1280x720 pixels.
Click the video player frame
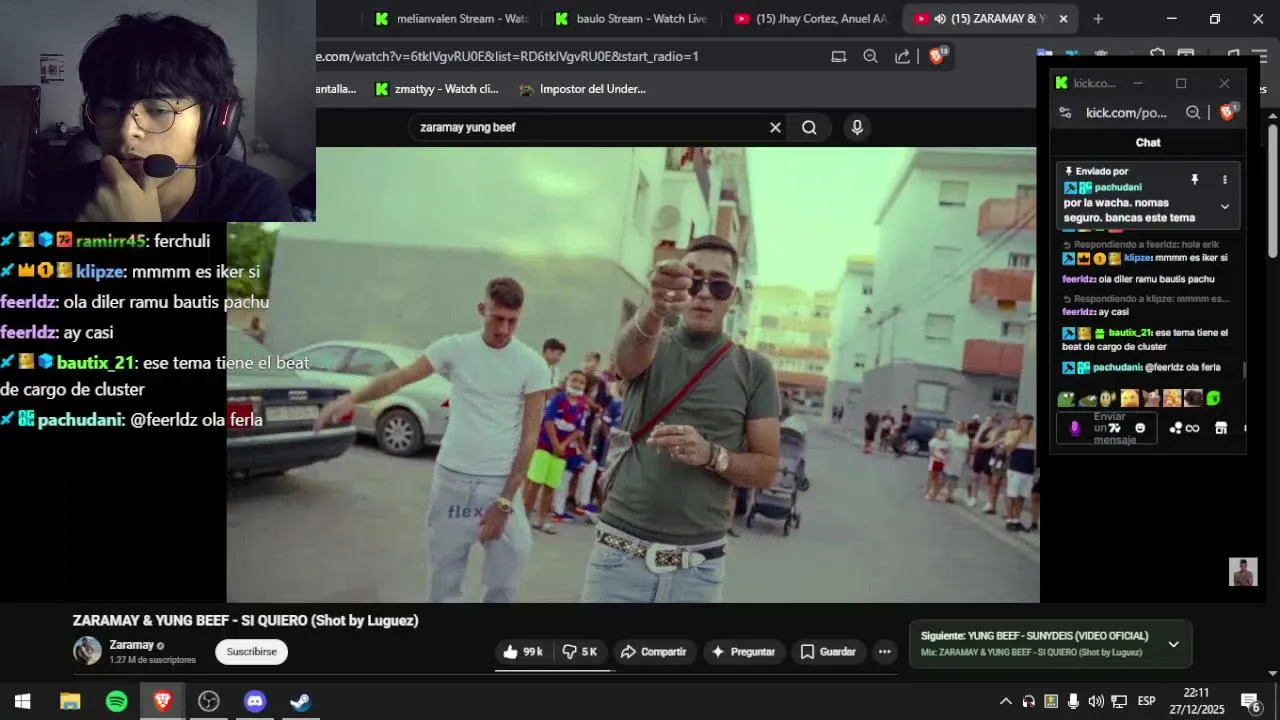tap(633, 375)
